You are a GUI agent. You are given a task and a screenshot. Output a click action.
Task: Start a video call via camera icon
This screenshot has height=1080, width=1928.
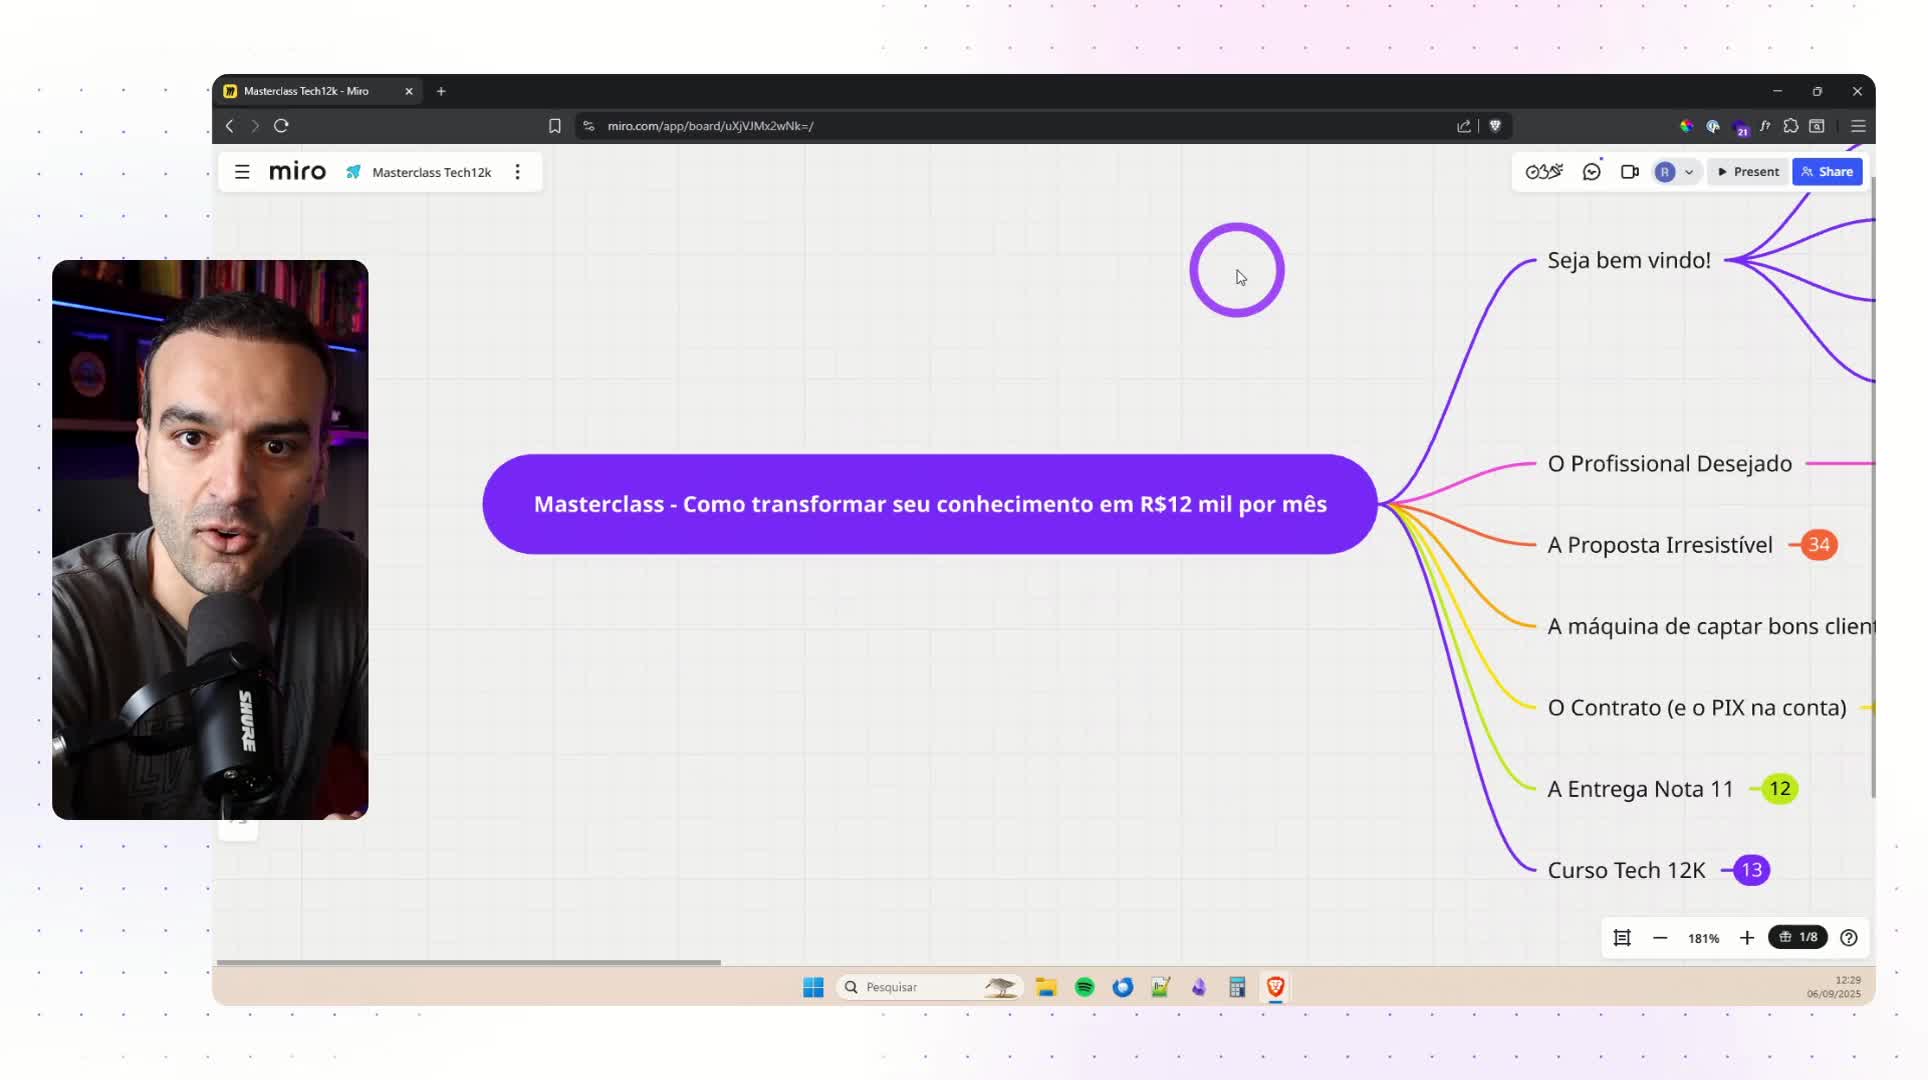[1629, 171]
